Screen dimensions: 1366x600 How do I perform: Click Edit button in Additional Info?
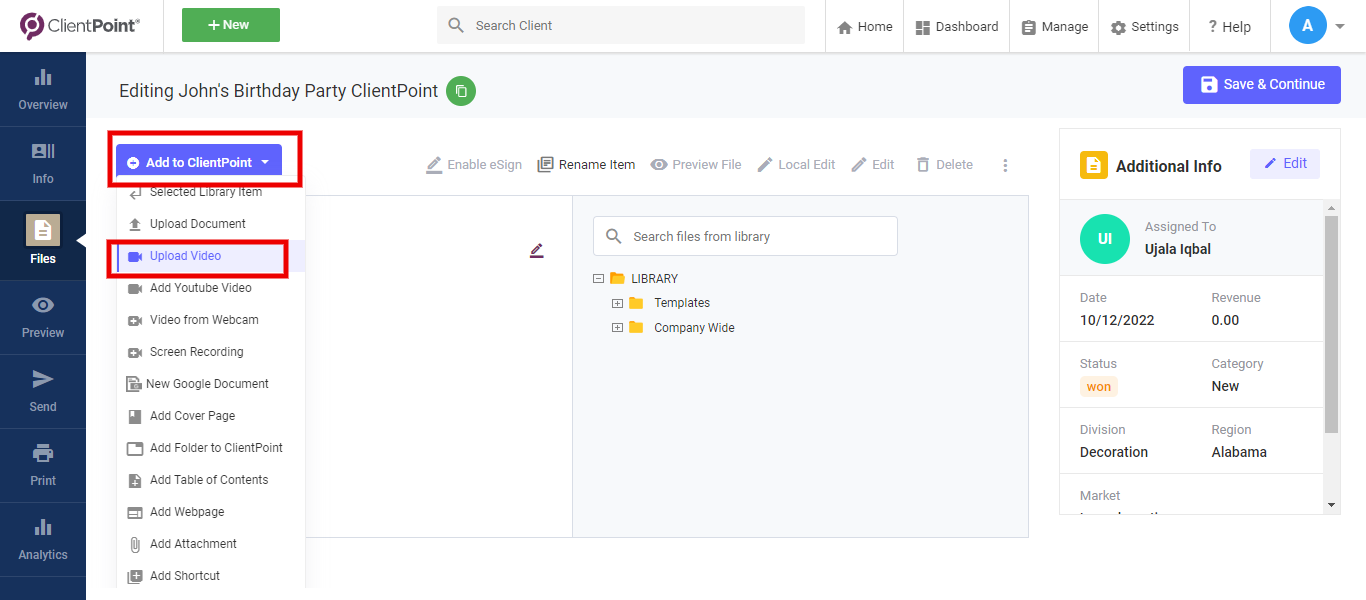[x=1285, y=164]
